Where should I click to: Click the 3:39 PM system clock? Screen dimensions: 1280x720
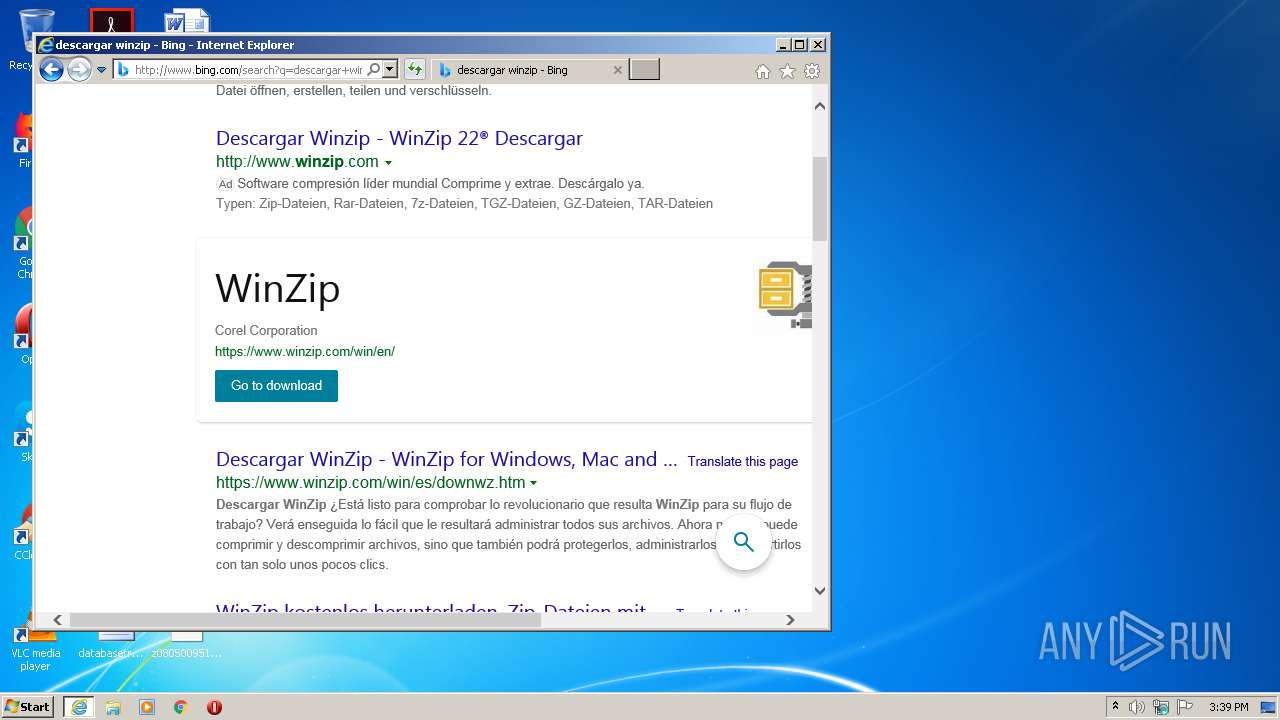(1228, 707)
